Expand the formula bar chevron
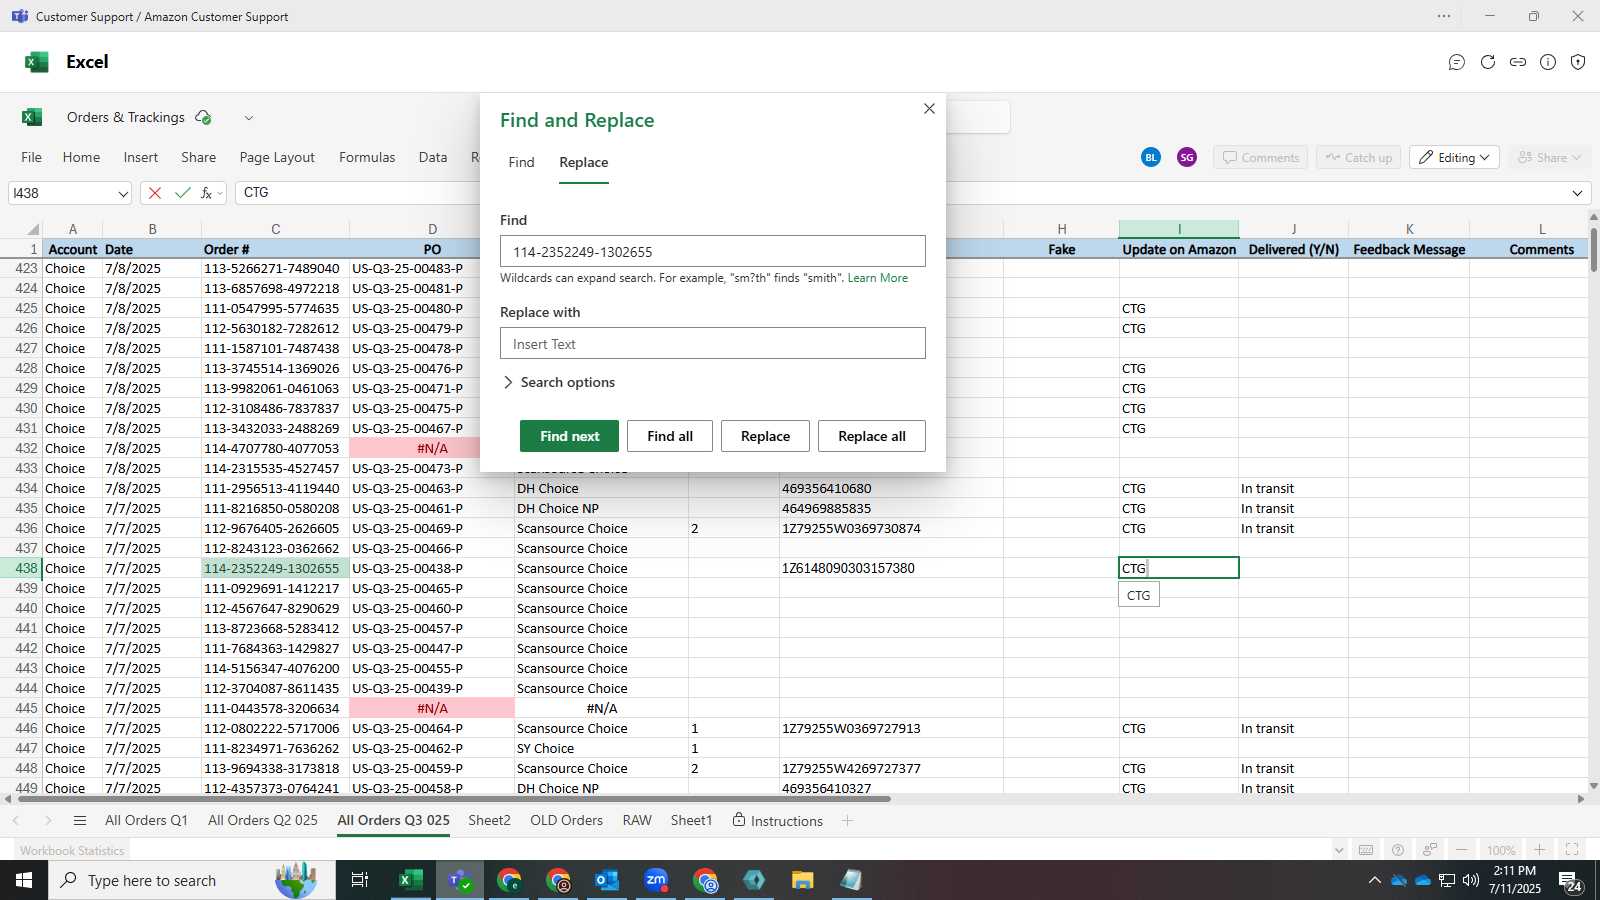1600x900 pixels. [x=1578, y=193]
